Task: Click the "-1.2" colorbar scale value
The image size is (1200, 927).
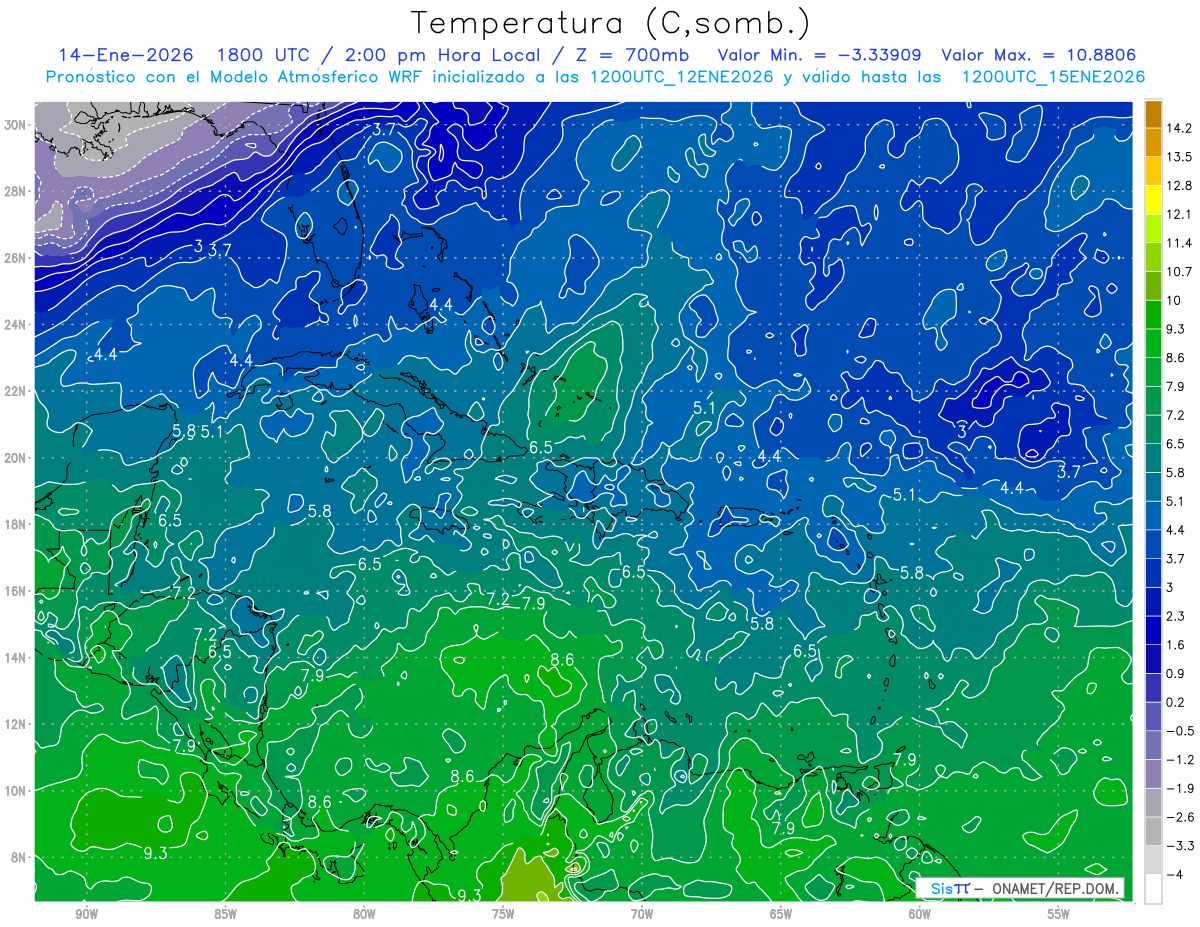Action: click(1179, 760)
